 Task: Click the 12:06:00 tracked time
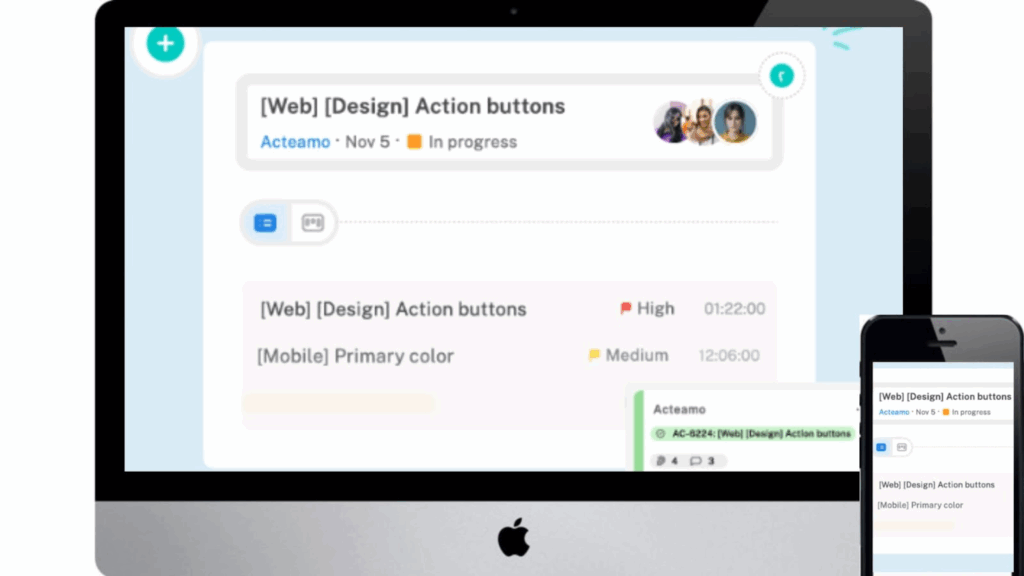point(729,356)
